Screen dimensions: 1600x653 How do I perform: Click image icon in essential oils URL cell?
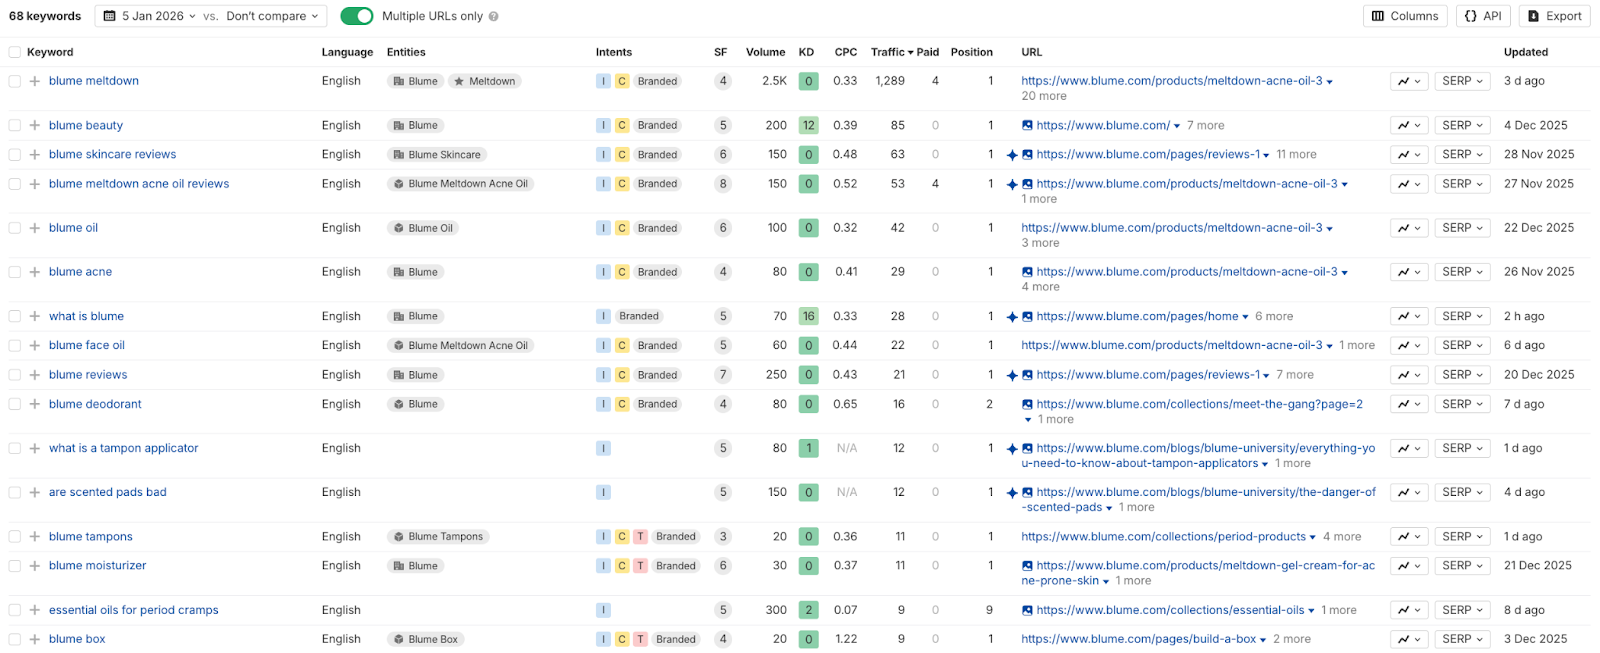[x=1027, y=610]
